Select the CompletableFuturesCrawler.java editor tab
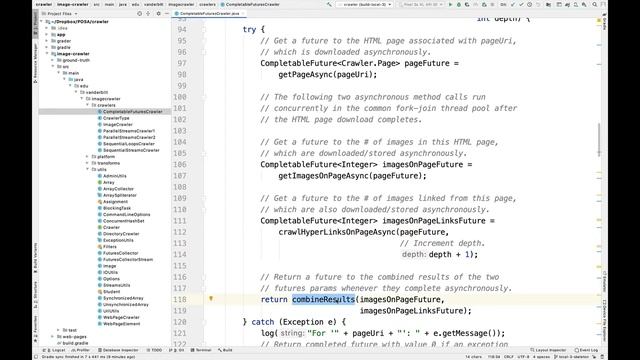The image size is (640, 360). point(209,13)
